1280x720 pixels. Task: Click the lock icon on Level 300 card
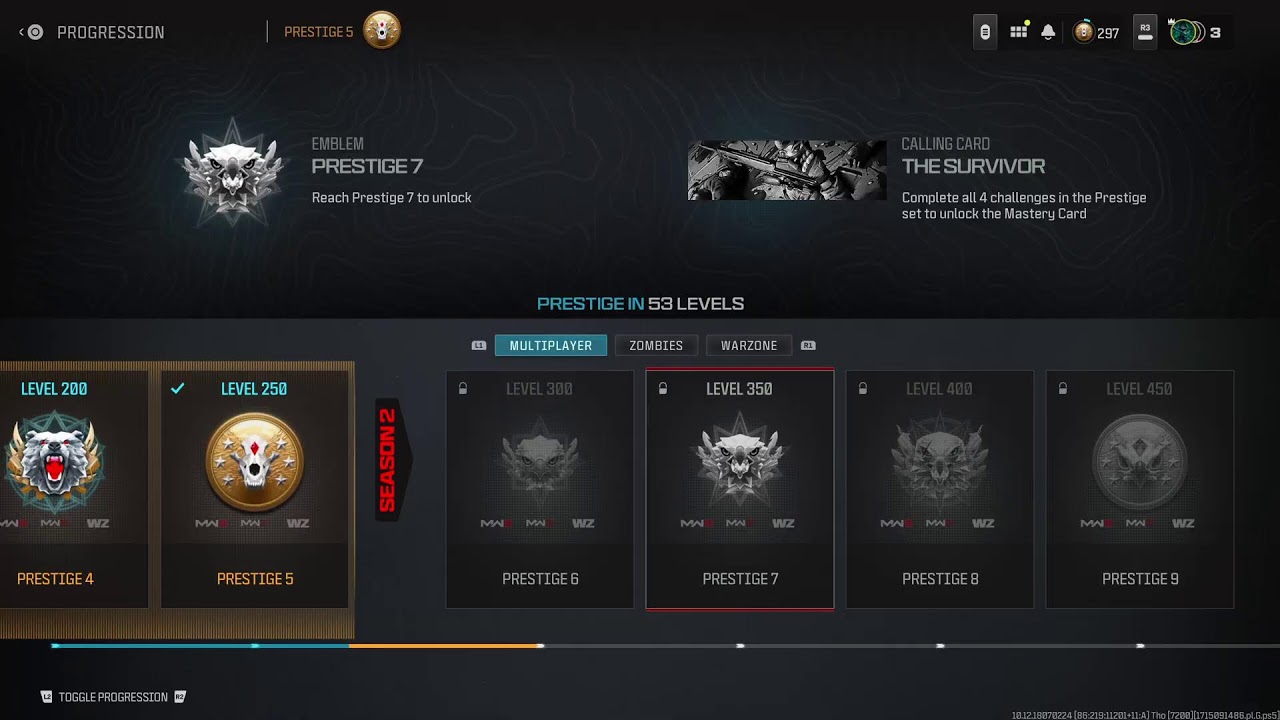[463, 389]
